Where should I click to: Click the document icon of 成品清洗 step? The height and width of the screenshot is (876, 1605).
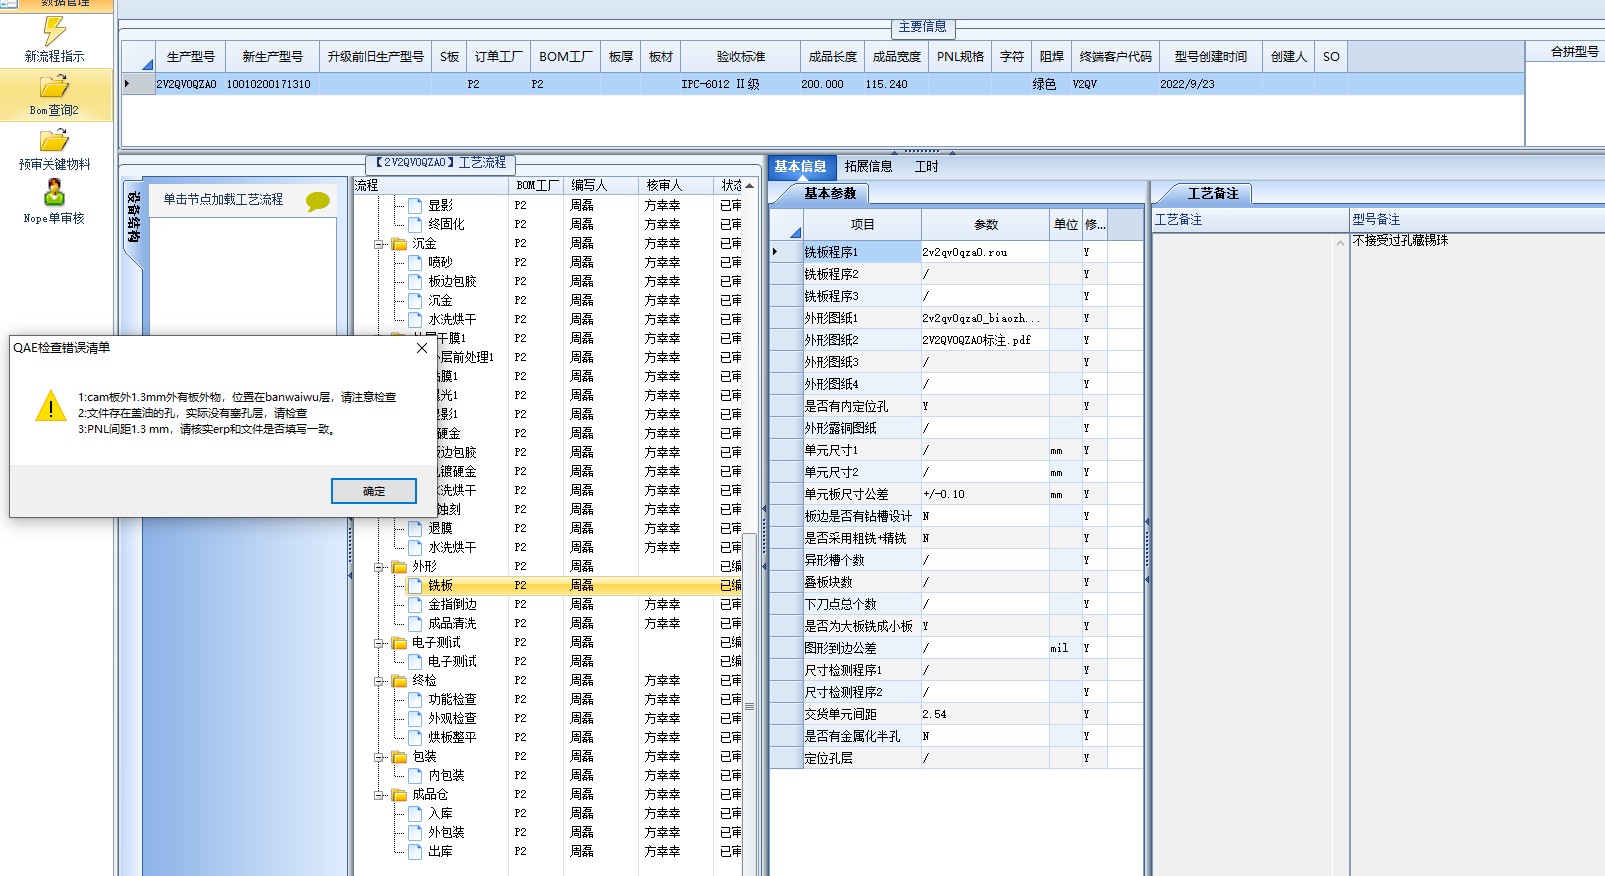click(415, 623)
